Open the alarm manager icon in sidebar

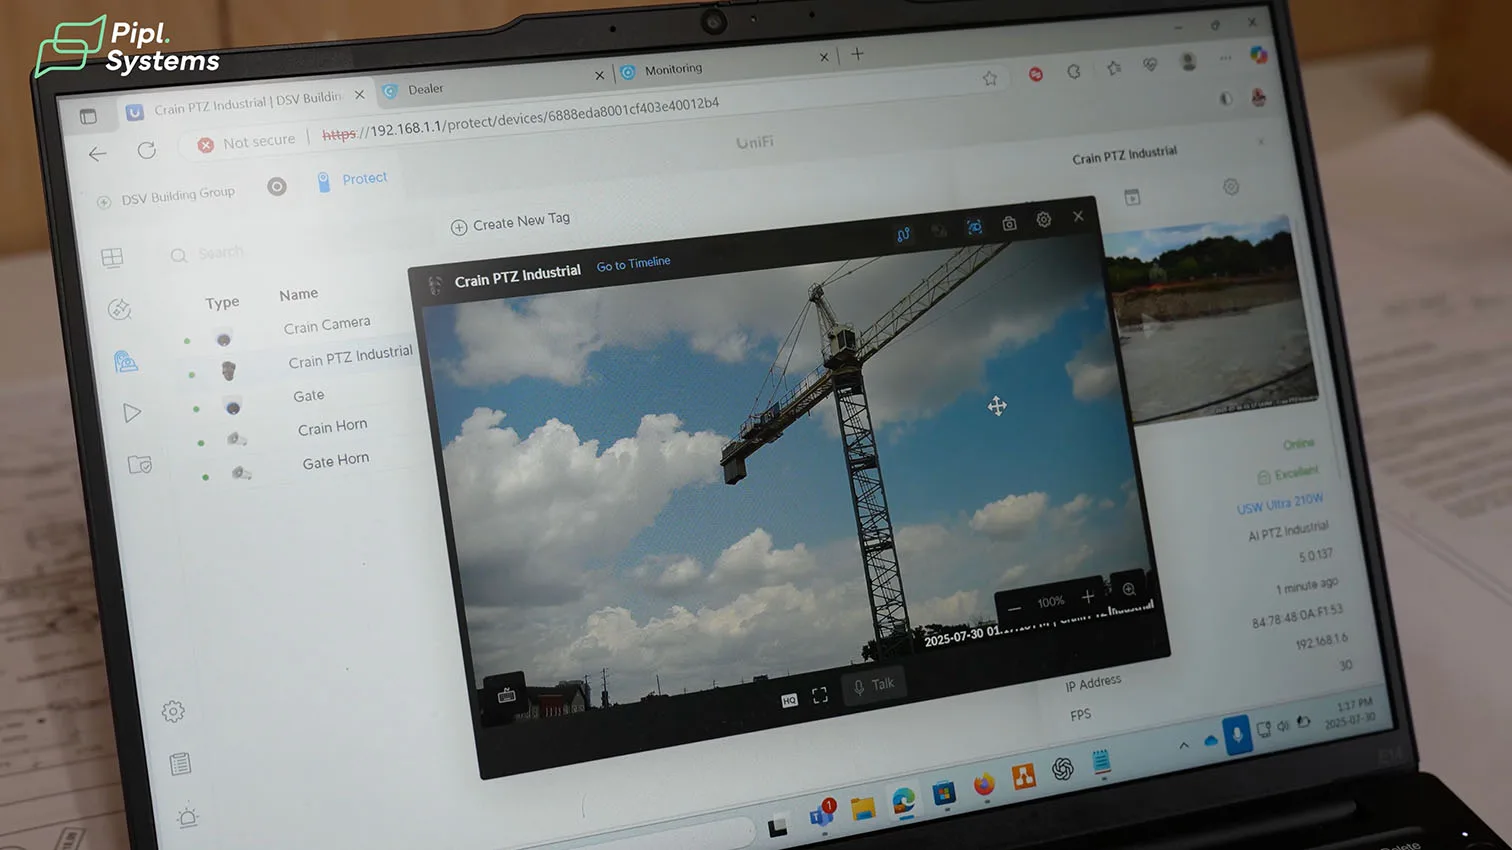(x=188, y=817)
